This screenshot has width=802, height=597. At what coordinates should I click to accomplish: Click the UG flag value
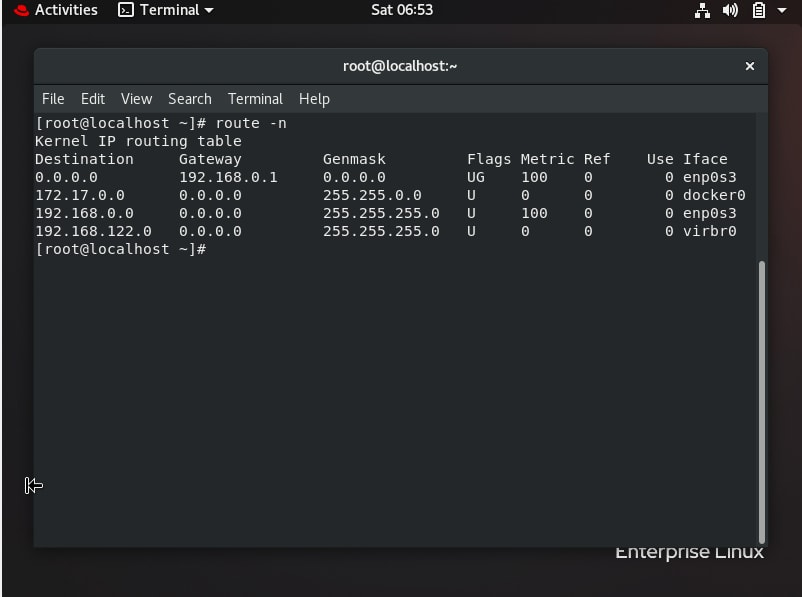(x=476, y=178)
